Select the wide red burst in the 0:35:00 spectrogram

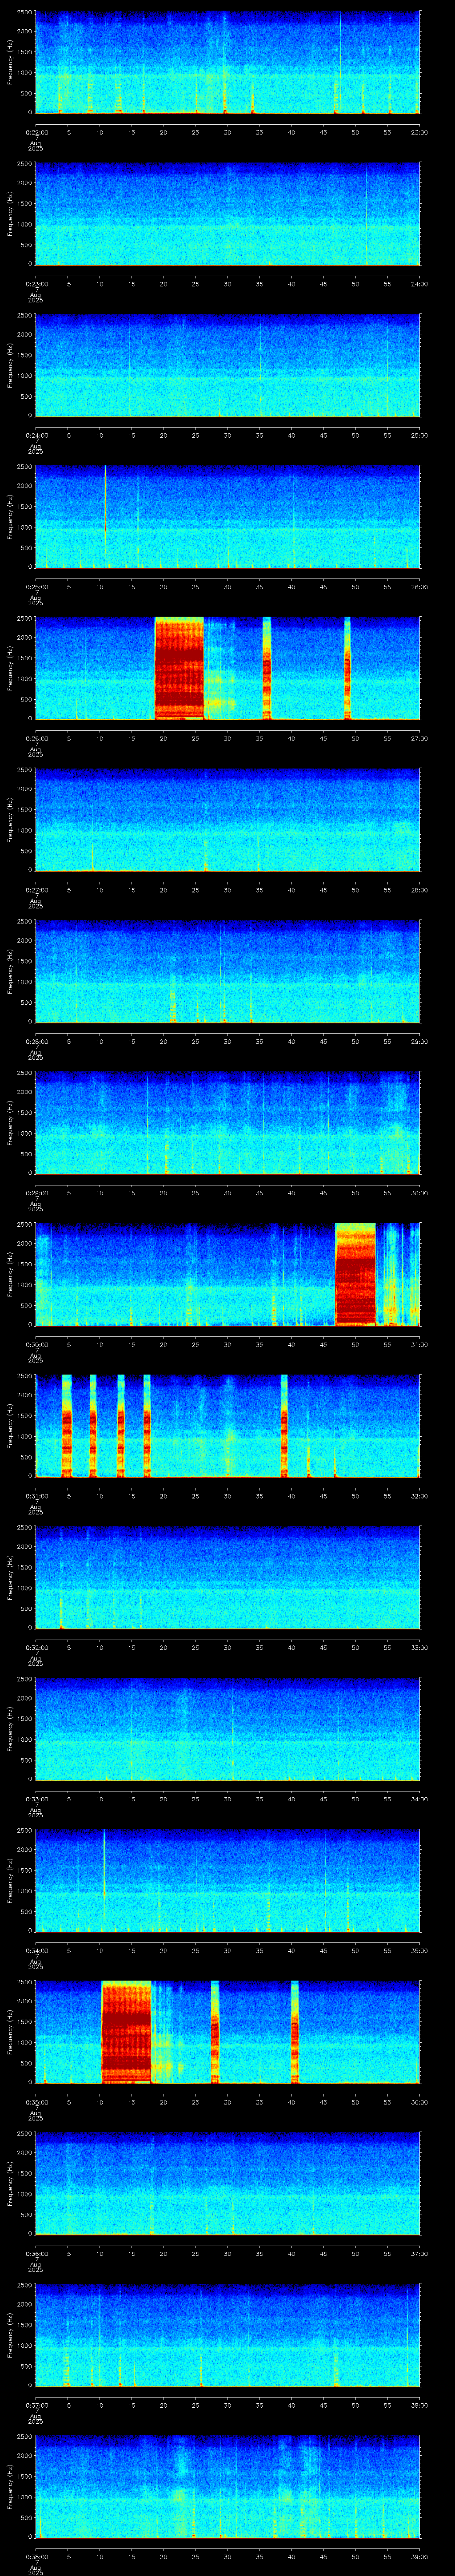coord(126,2032)
